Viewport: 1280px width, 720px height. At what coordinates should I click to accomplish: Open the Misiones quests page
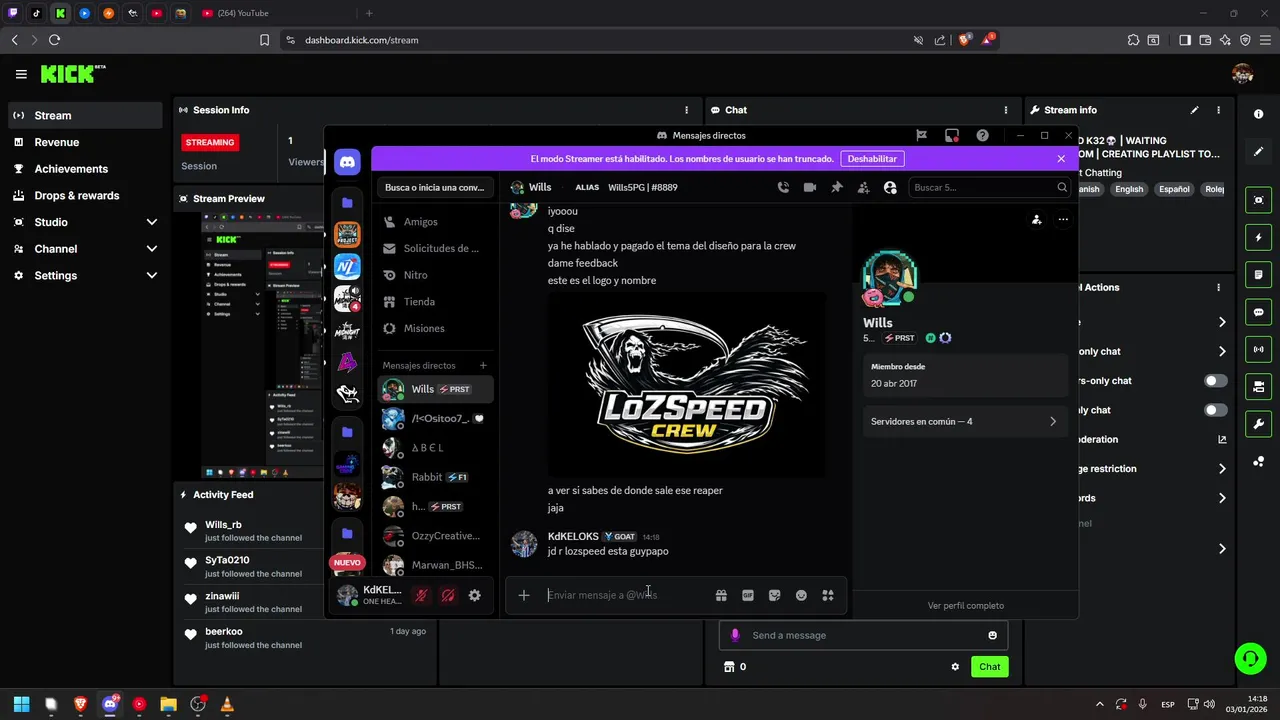click(x=437, y=328)
